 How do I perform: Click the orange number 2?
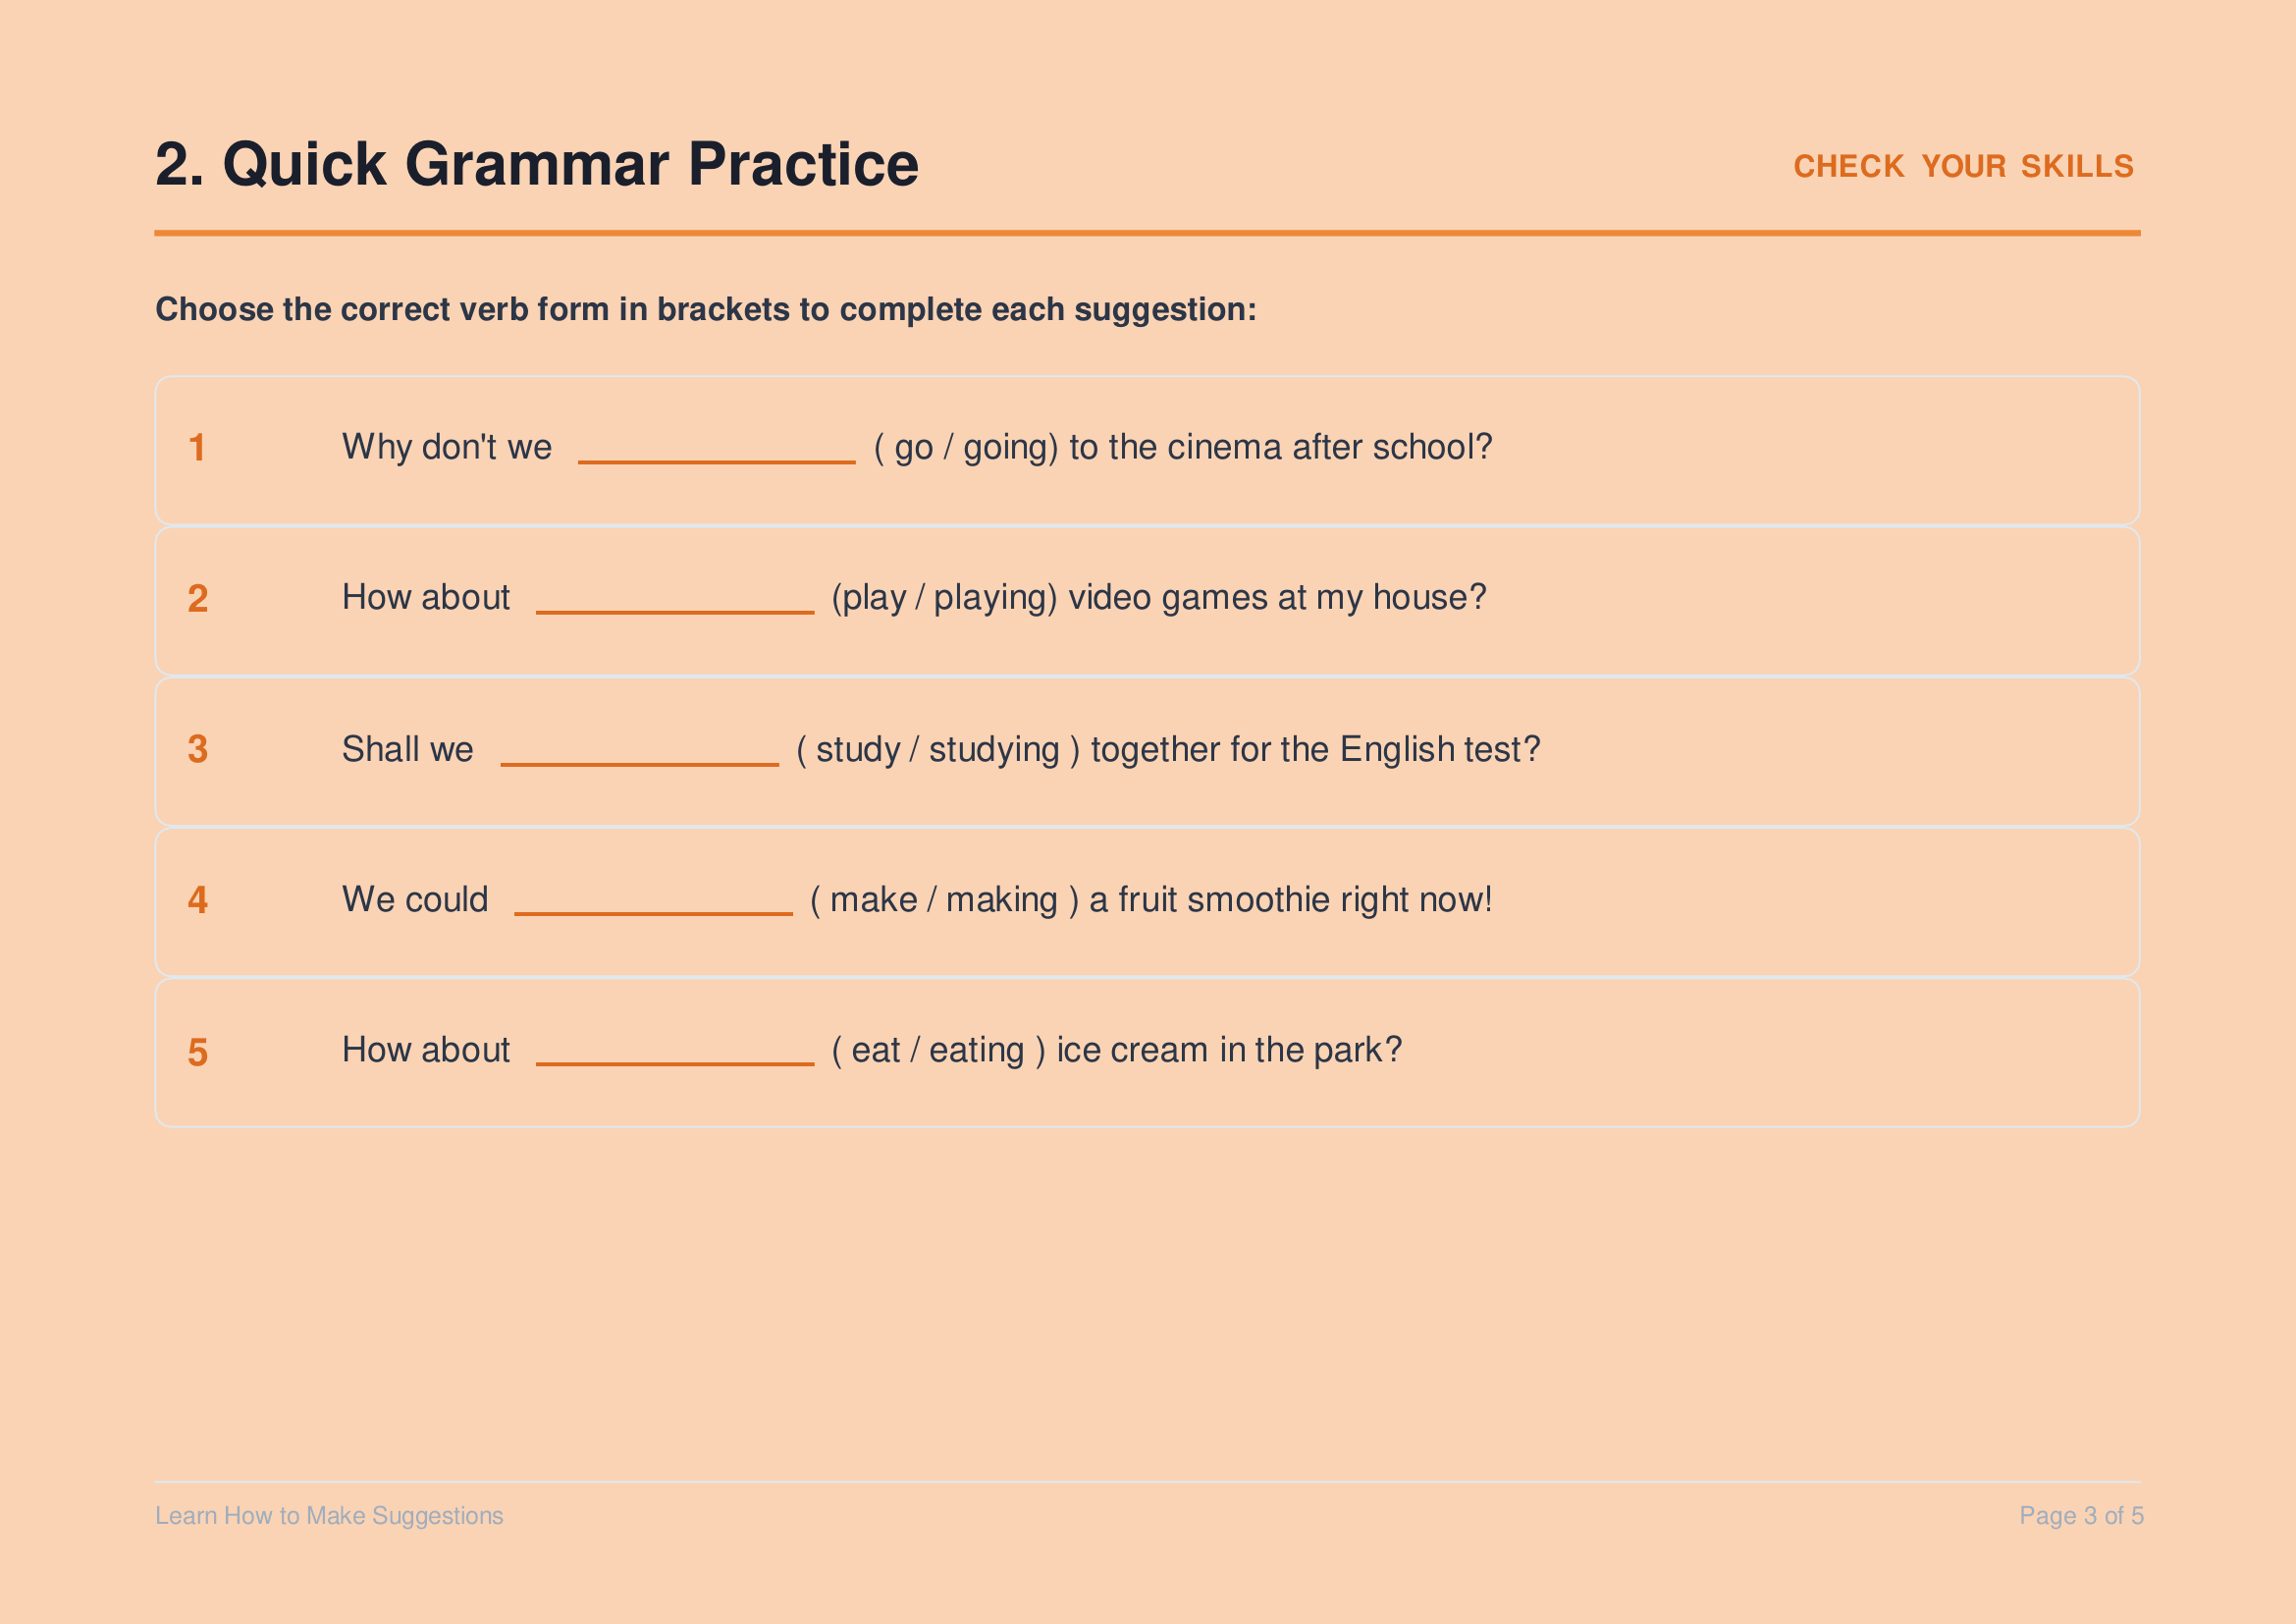(198, 598)
